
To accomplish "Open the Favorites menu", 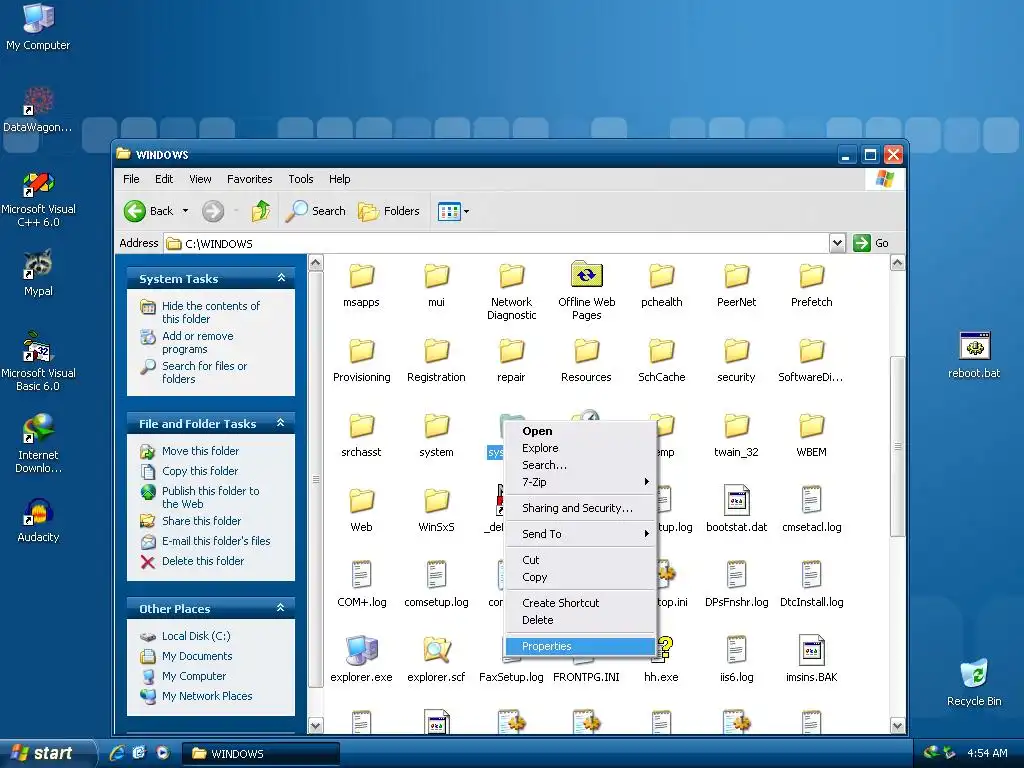I will point(249,179).
